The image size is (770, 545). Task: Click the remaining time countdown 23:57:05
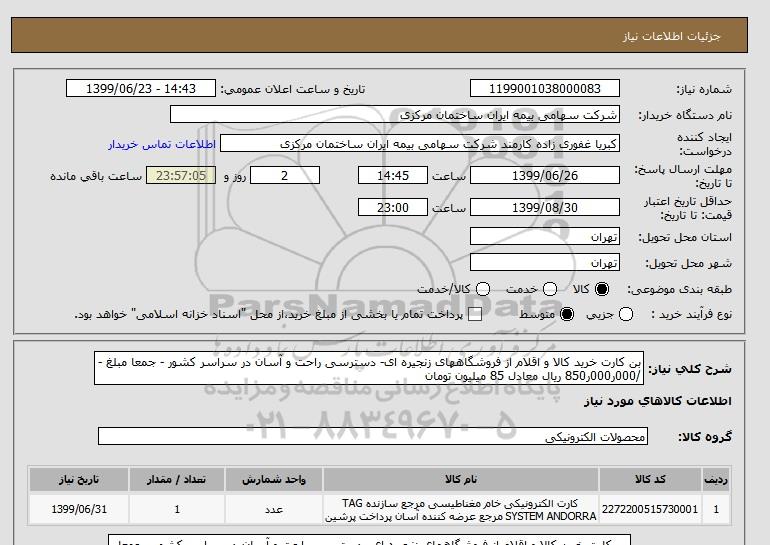tap(181, 175)
